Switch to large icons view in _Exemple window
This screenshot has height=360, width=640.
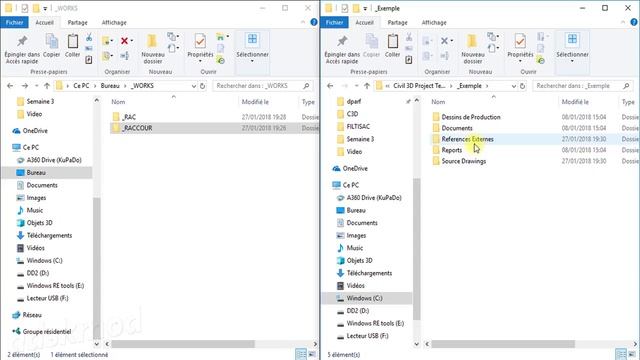click(632, 354)
